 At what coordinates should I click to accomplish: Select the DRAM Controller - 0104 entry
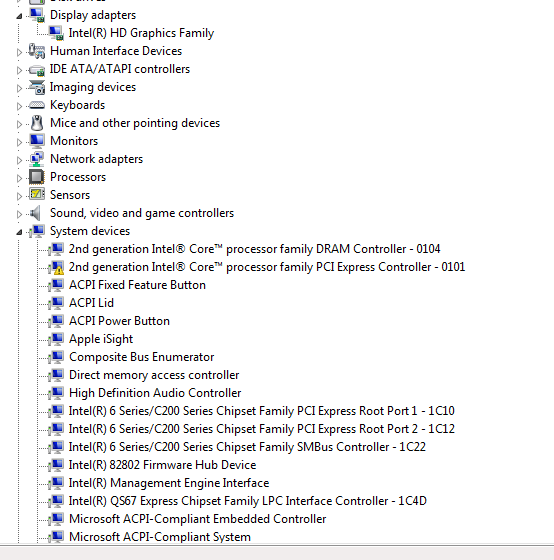[254, 249]
